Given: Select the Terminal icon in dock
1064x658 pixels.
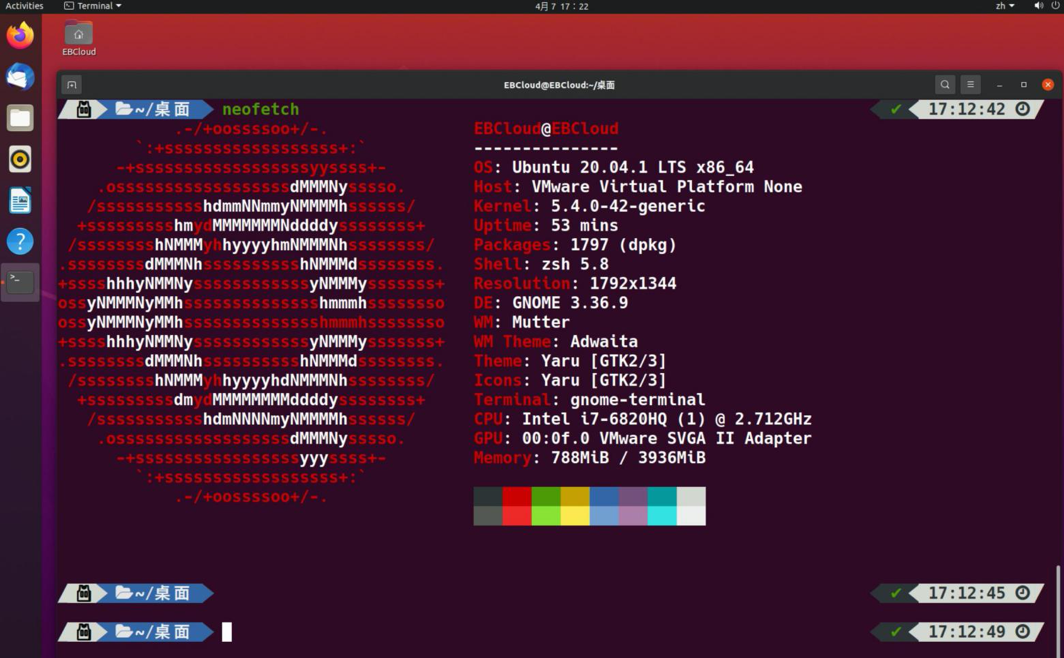Looking at the screenshot, I should (20, 282).
